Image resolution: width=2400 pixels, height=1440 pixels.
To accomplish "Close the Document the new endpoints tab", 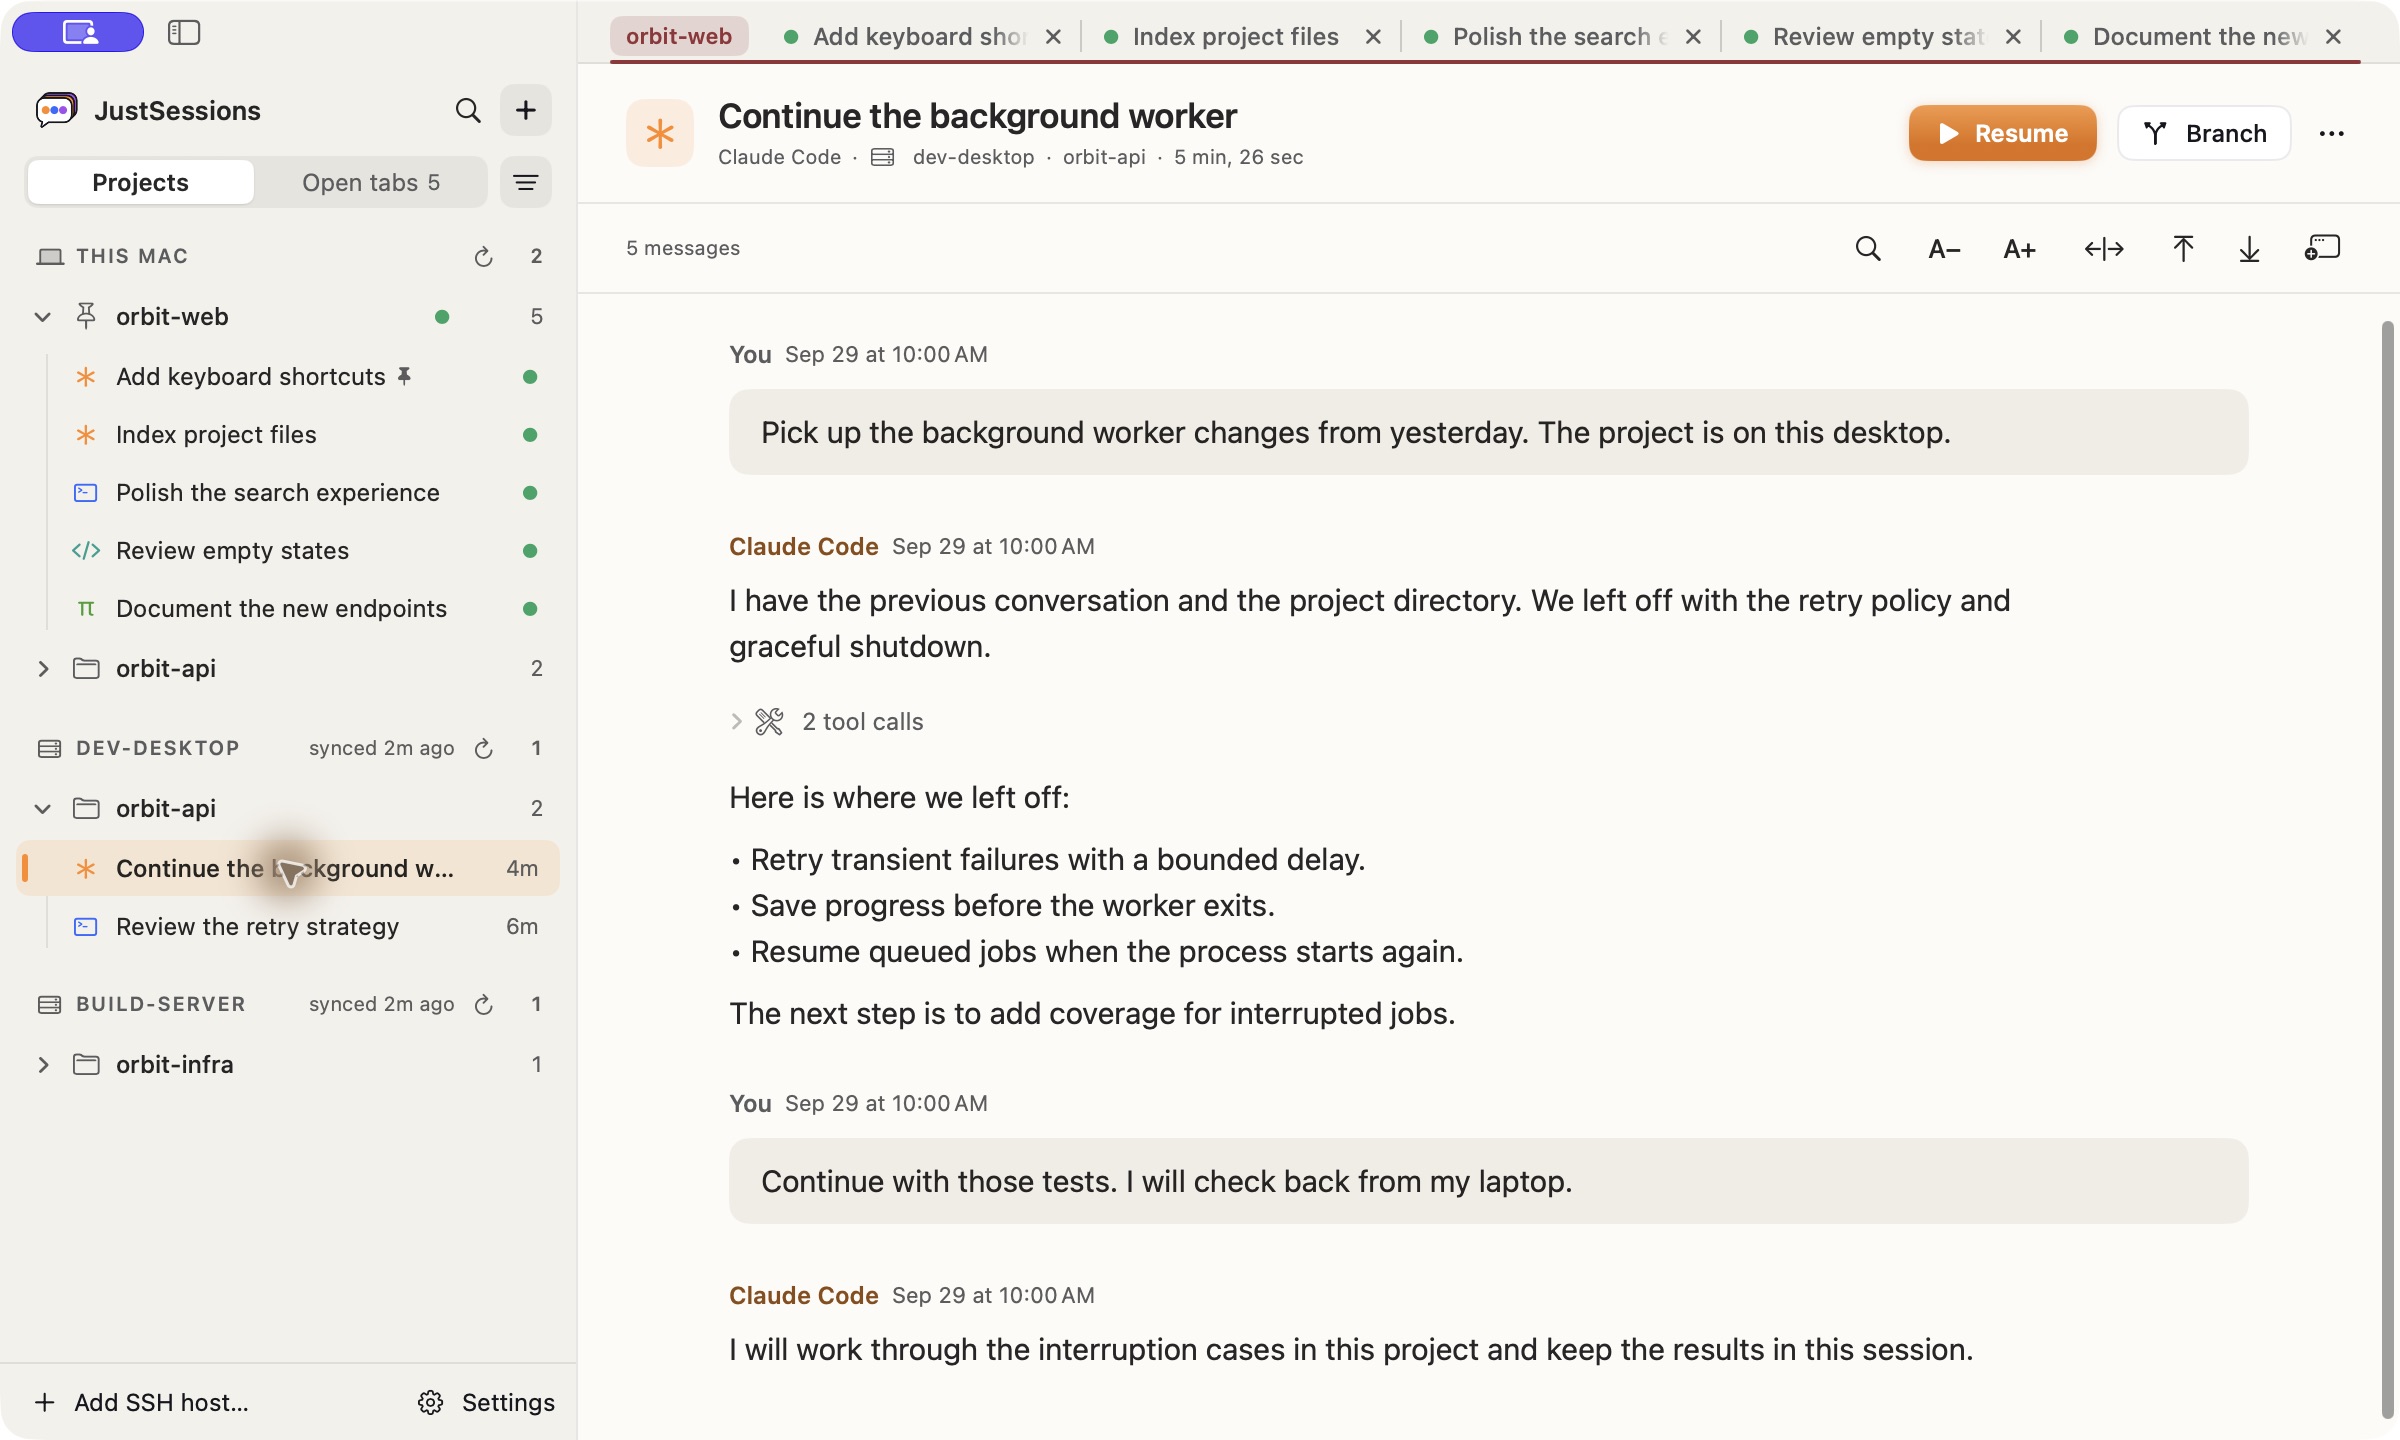I will pos(2333,37).
